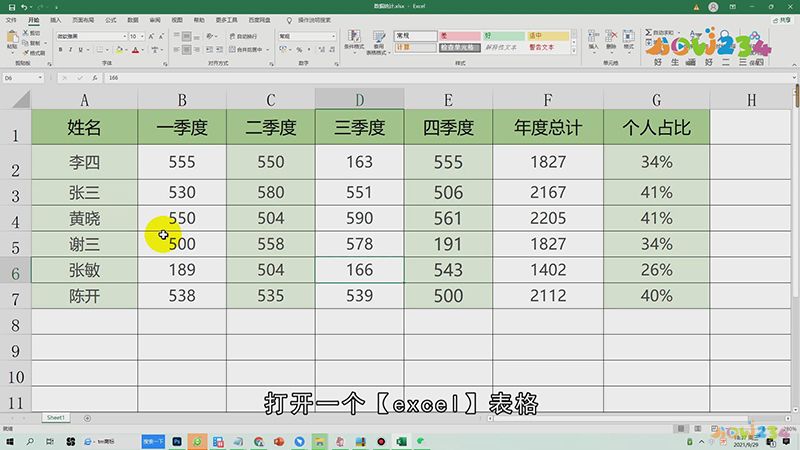Select cell containing 2205
The width and height of the screenshot is (800, 450).
[x=548, y=218]
